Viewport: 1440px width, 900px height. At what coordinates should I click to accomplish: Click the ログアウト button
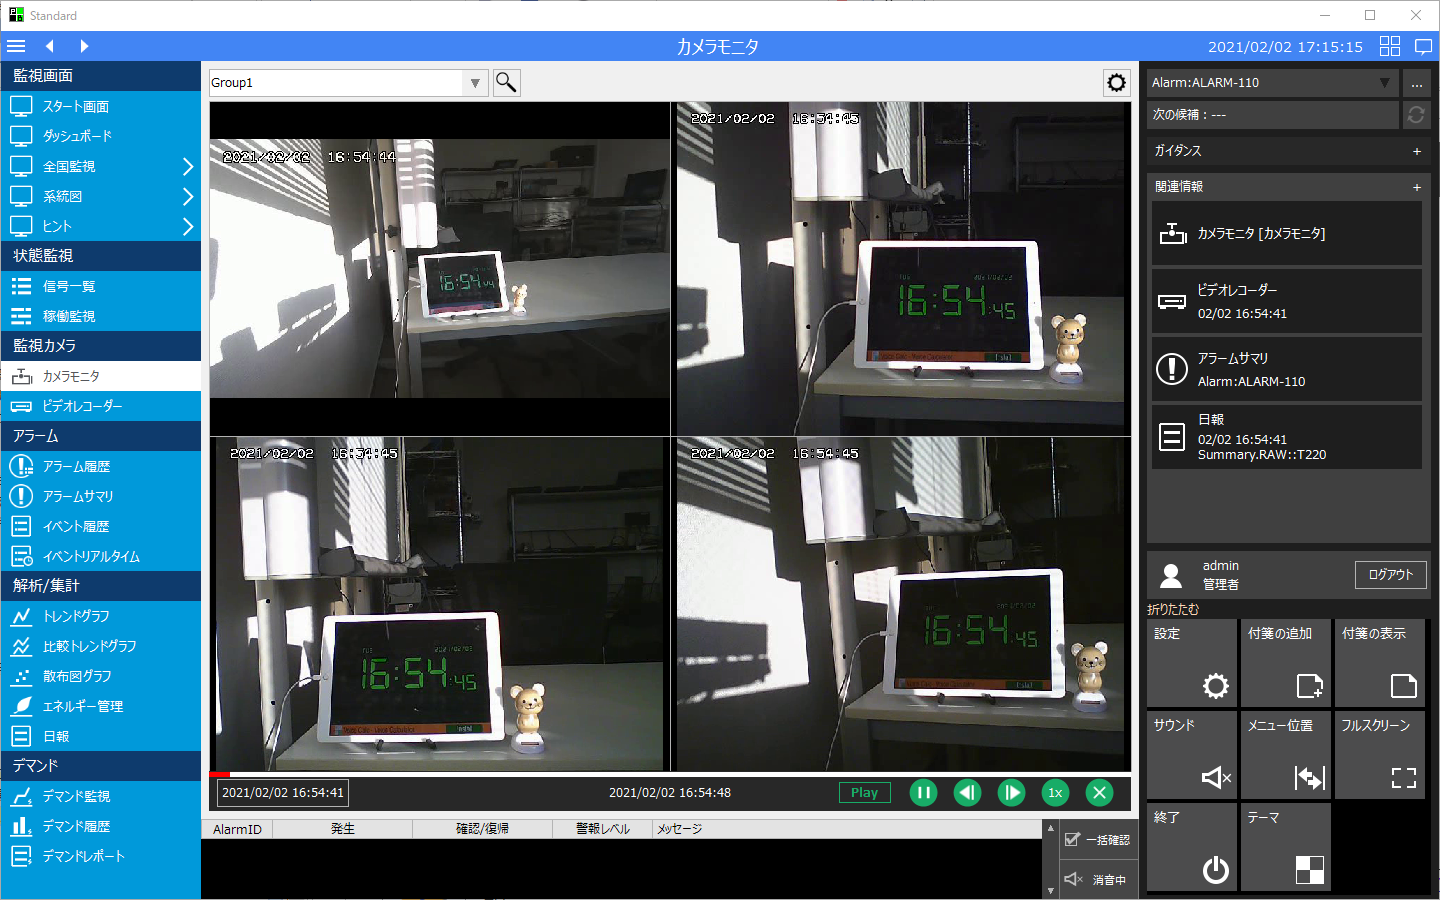[x=1390, y=575]
